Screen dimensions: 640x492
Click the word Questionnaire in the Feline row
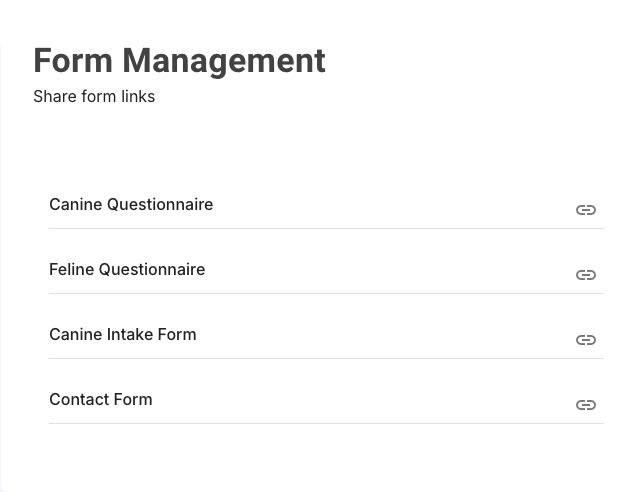pos(152,269)
